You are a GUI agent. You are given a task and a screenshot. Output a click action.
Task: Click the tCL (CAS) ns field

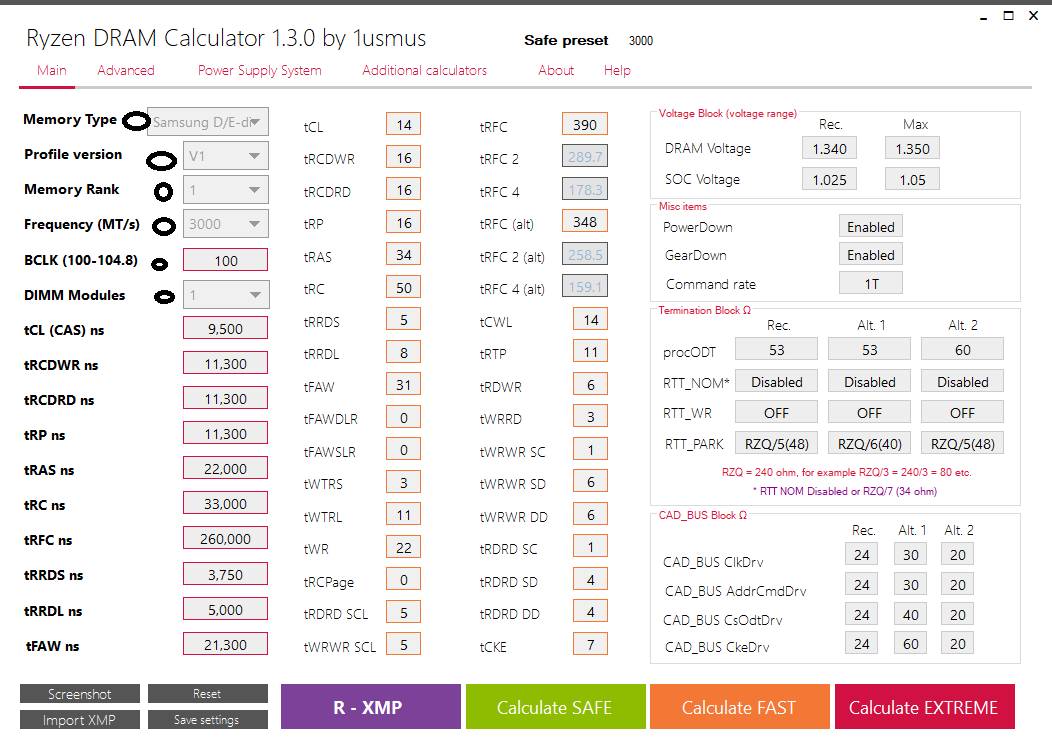[x=225, y=329]
